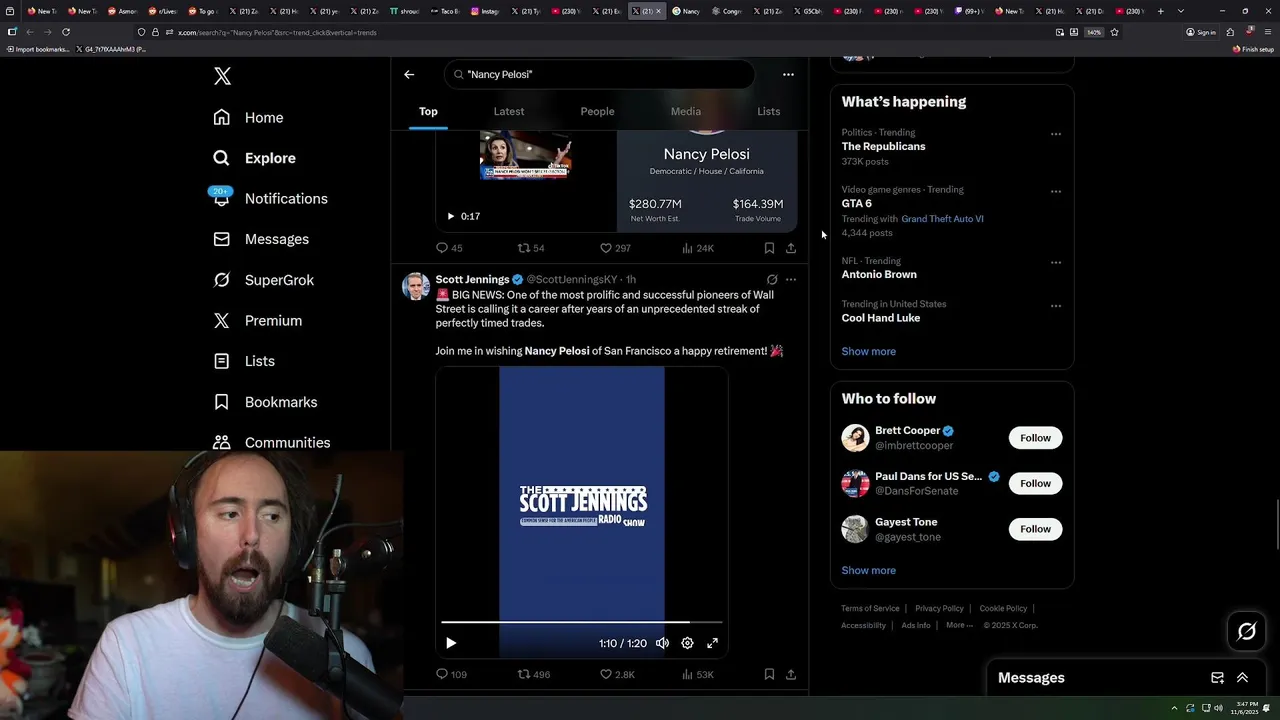Viewport: 1280px width, 720px height.
Task: Enter fullscreen on the Scott Jennings video
Action: coord(713,643)
